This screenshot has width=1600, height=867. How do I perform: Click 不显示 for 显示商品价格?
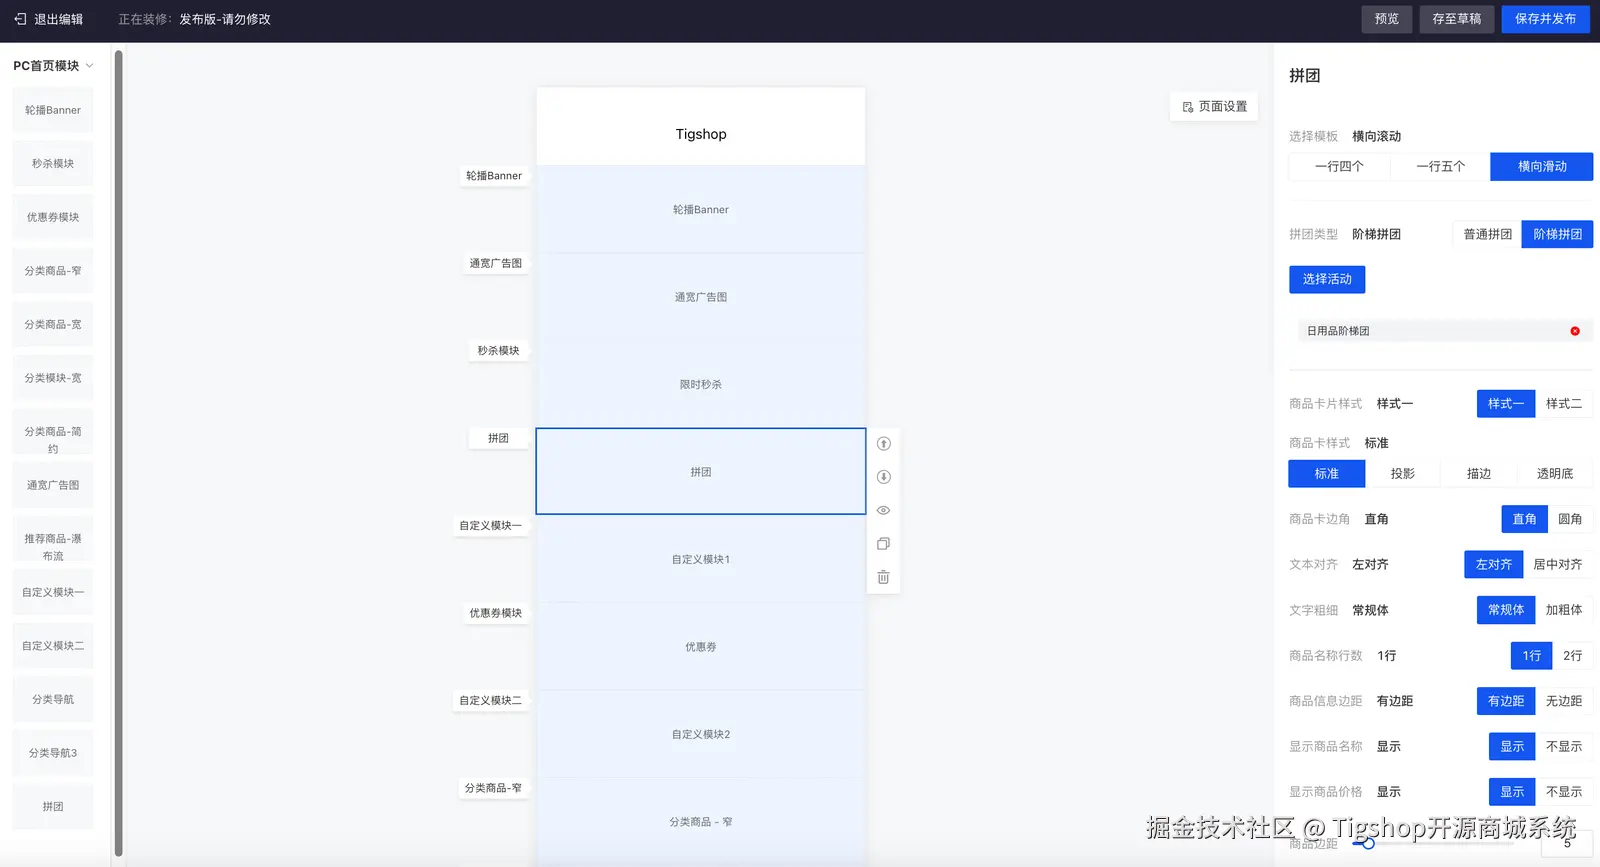tap(1564, 792)
